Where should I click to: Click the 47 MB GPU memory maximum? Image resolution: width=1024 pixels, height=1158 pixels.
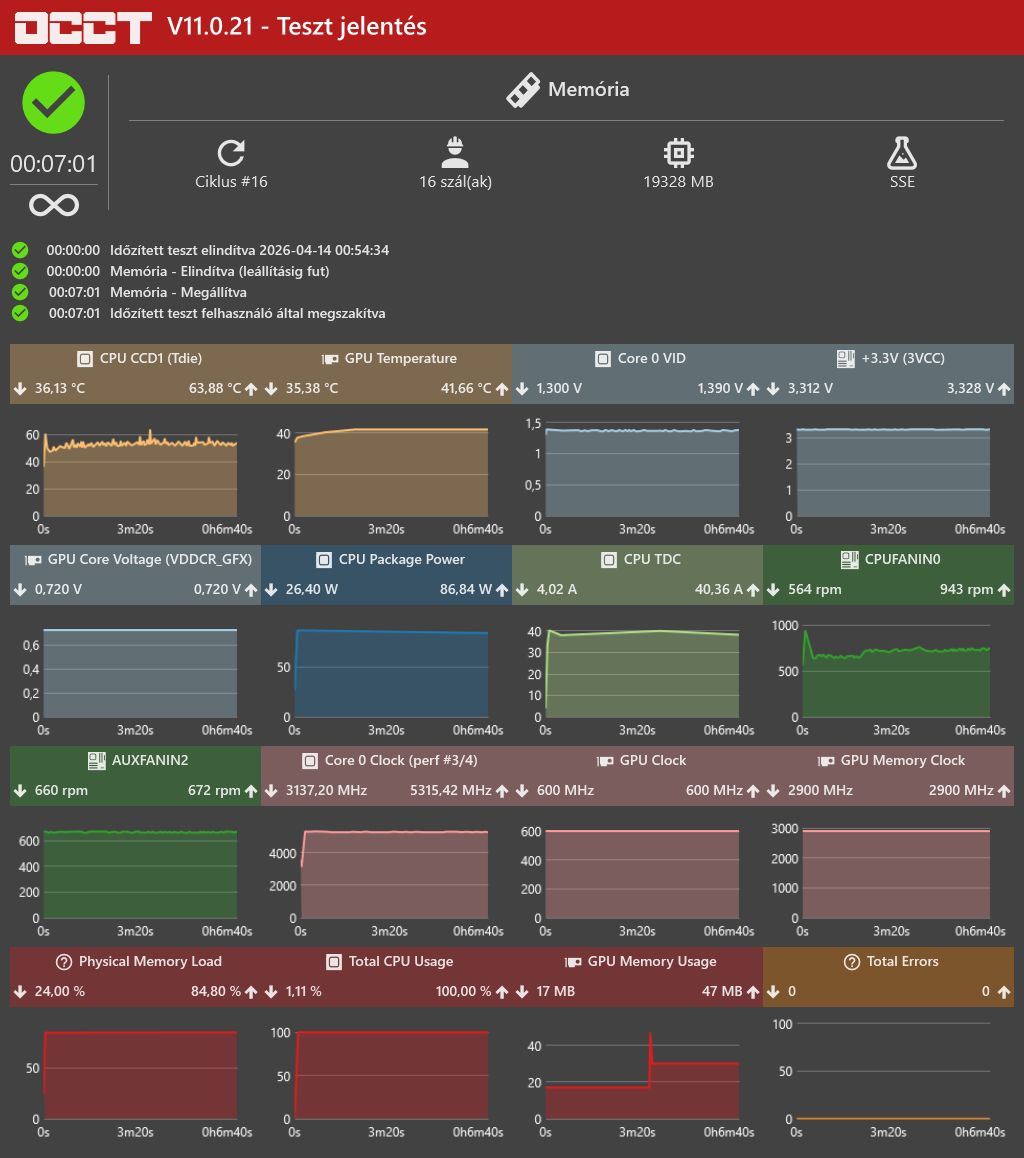722,992
